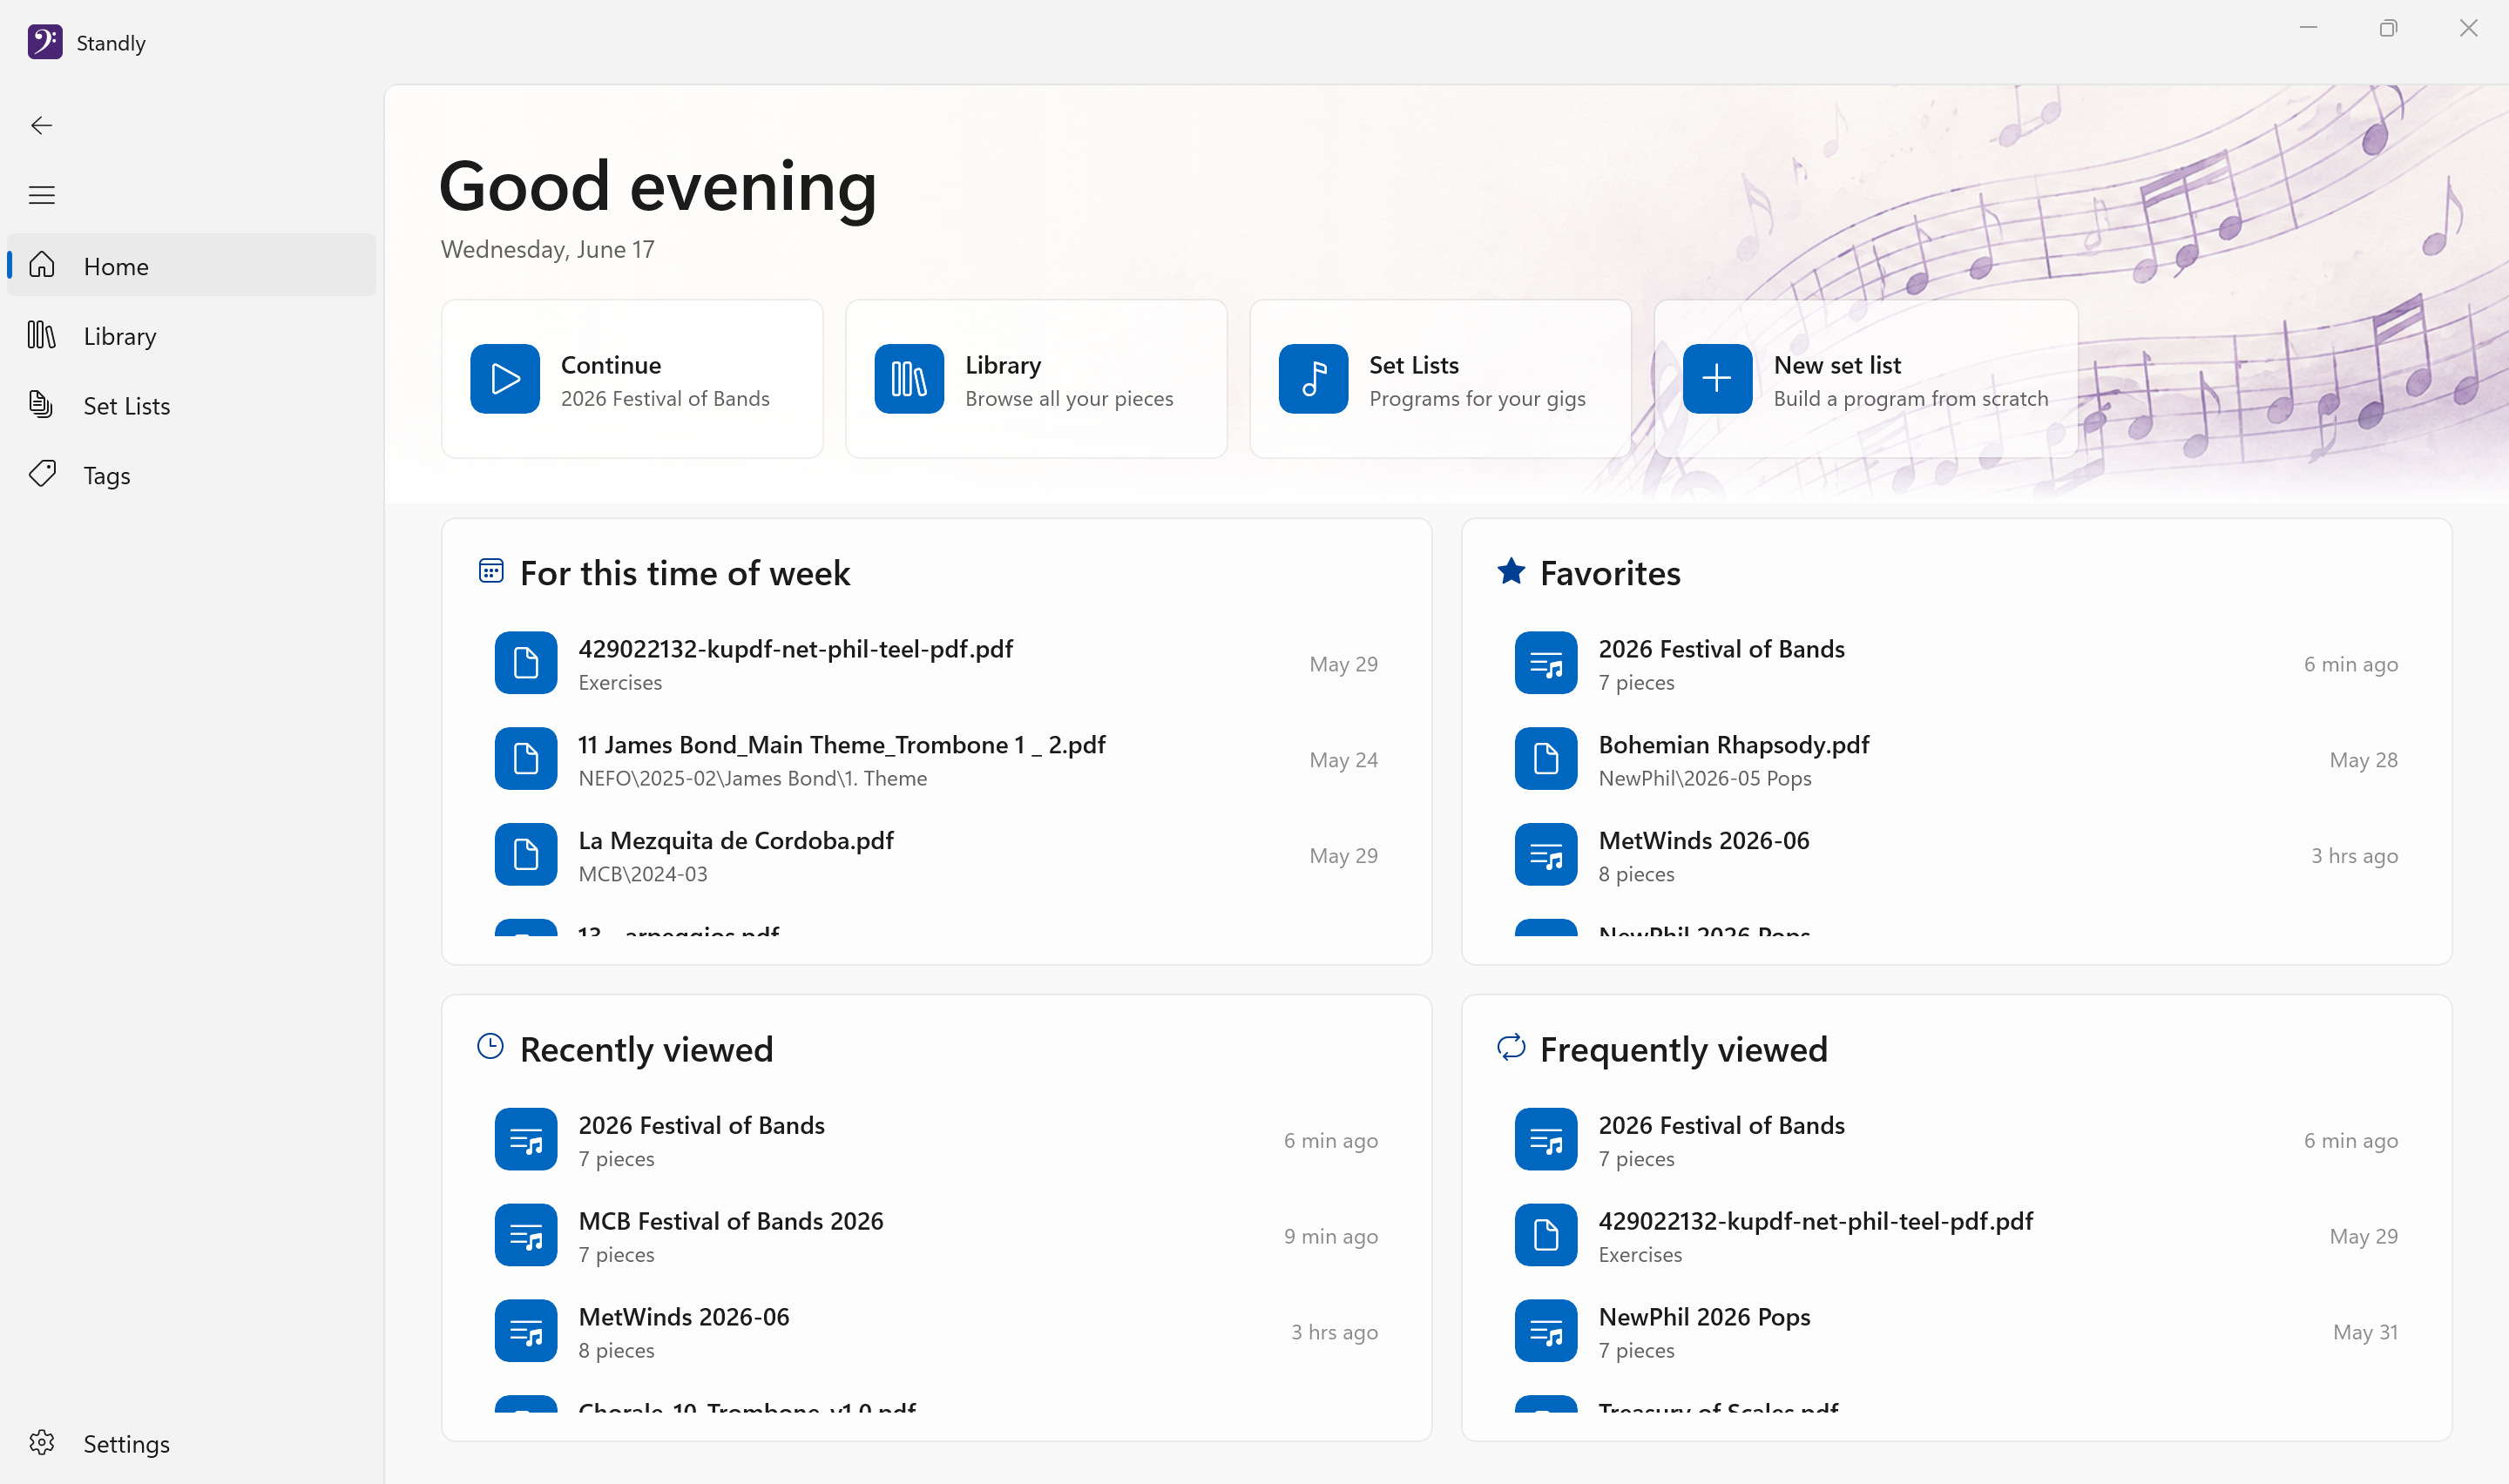This screenshot has height=1484, width=2509.
Task: Open Library card Browse all your pieces
Action: pyautogui.click(x=1036, y=379)
